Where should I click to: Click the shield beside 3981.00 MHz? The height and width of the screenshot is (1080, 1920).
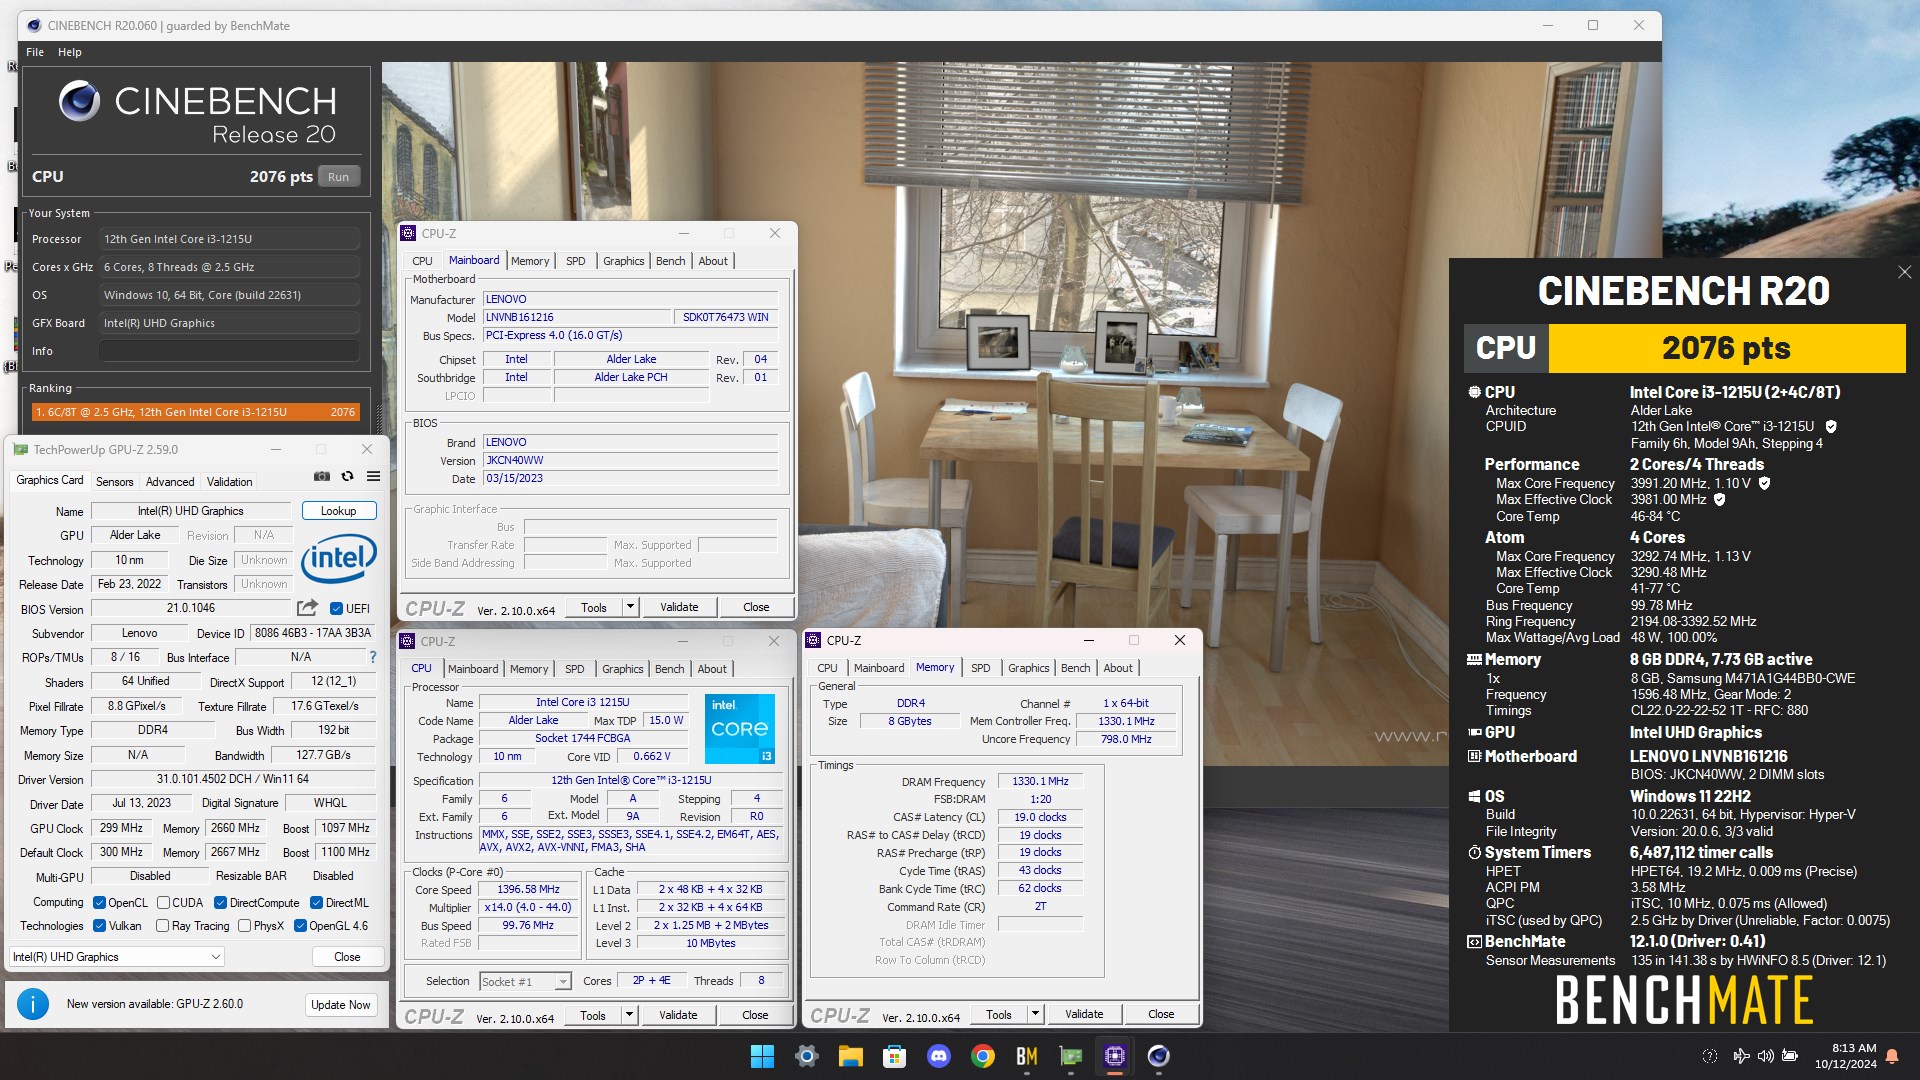[x=1720, y=499]
